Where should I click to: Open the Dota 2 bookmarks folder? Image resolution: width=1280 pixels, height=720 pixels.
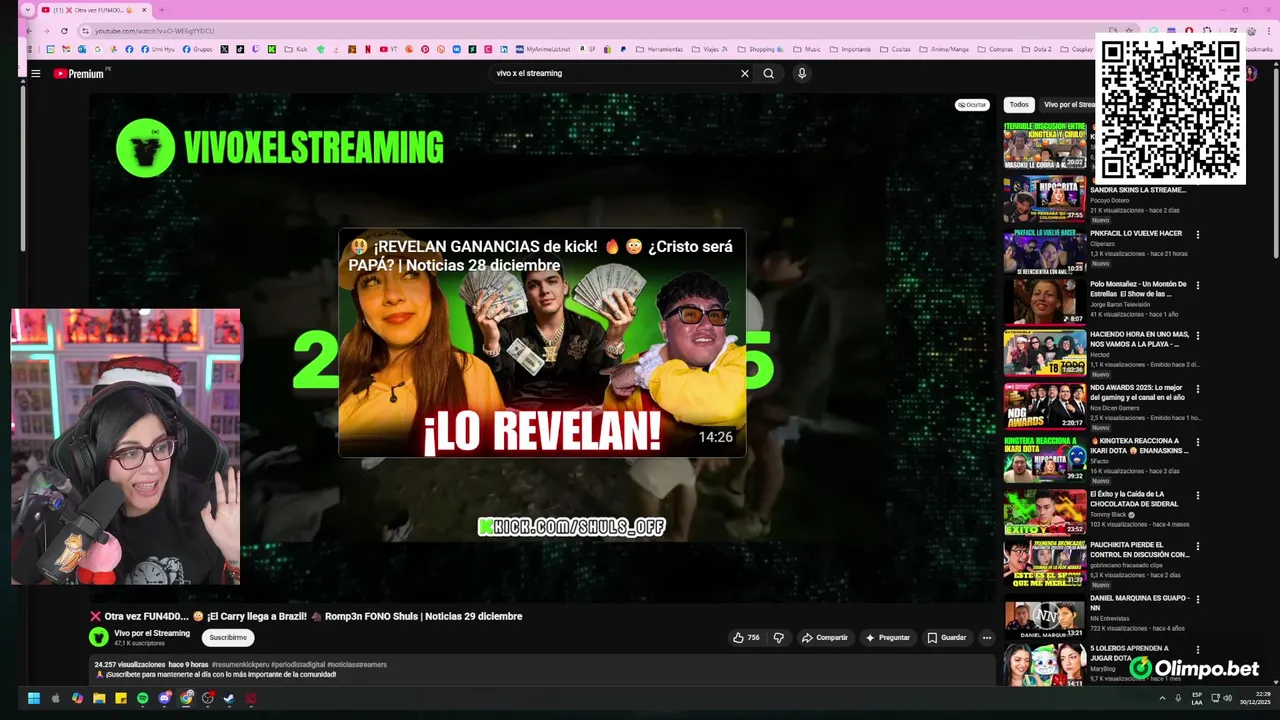(1038, 49)
